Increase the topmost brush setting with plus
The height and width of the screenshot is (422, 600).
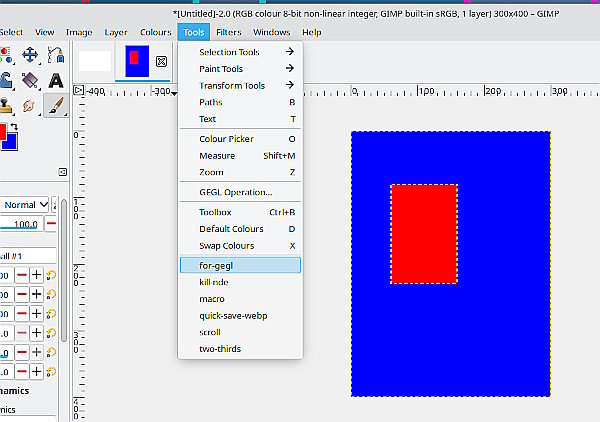[x=36, y=275]
